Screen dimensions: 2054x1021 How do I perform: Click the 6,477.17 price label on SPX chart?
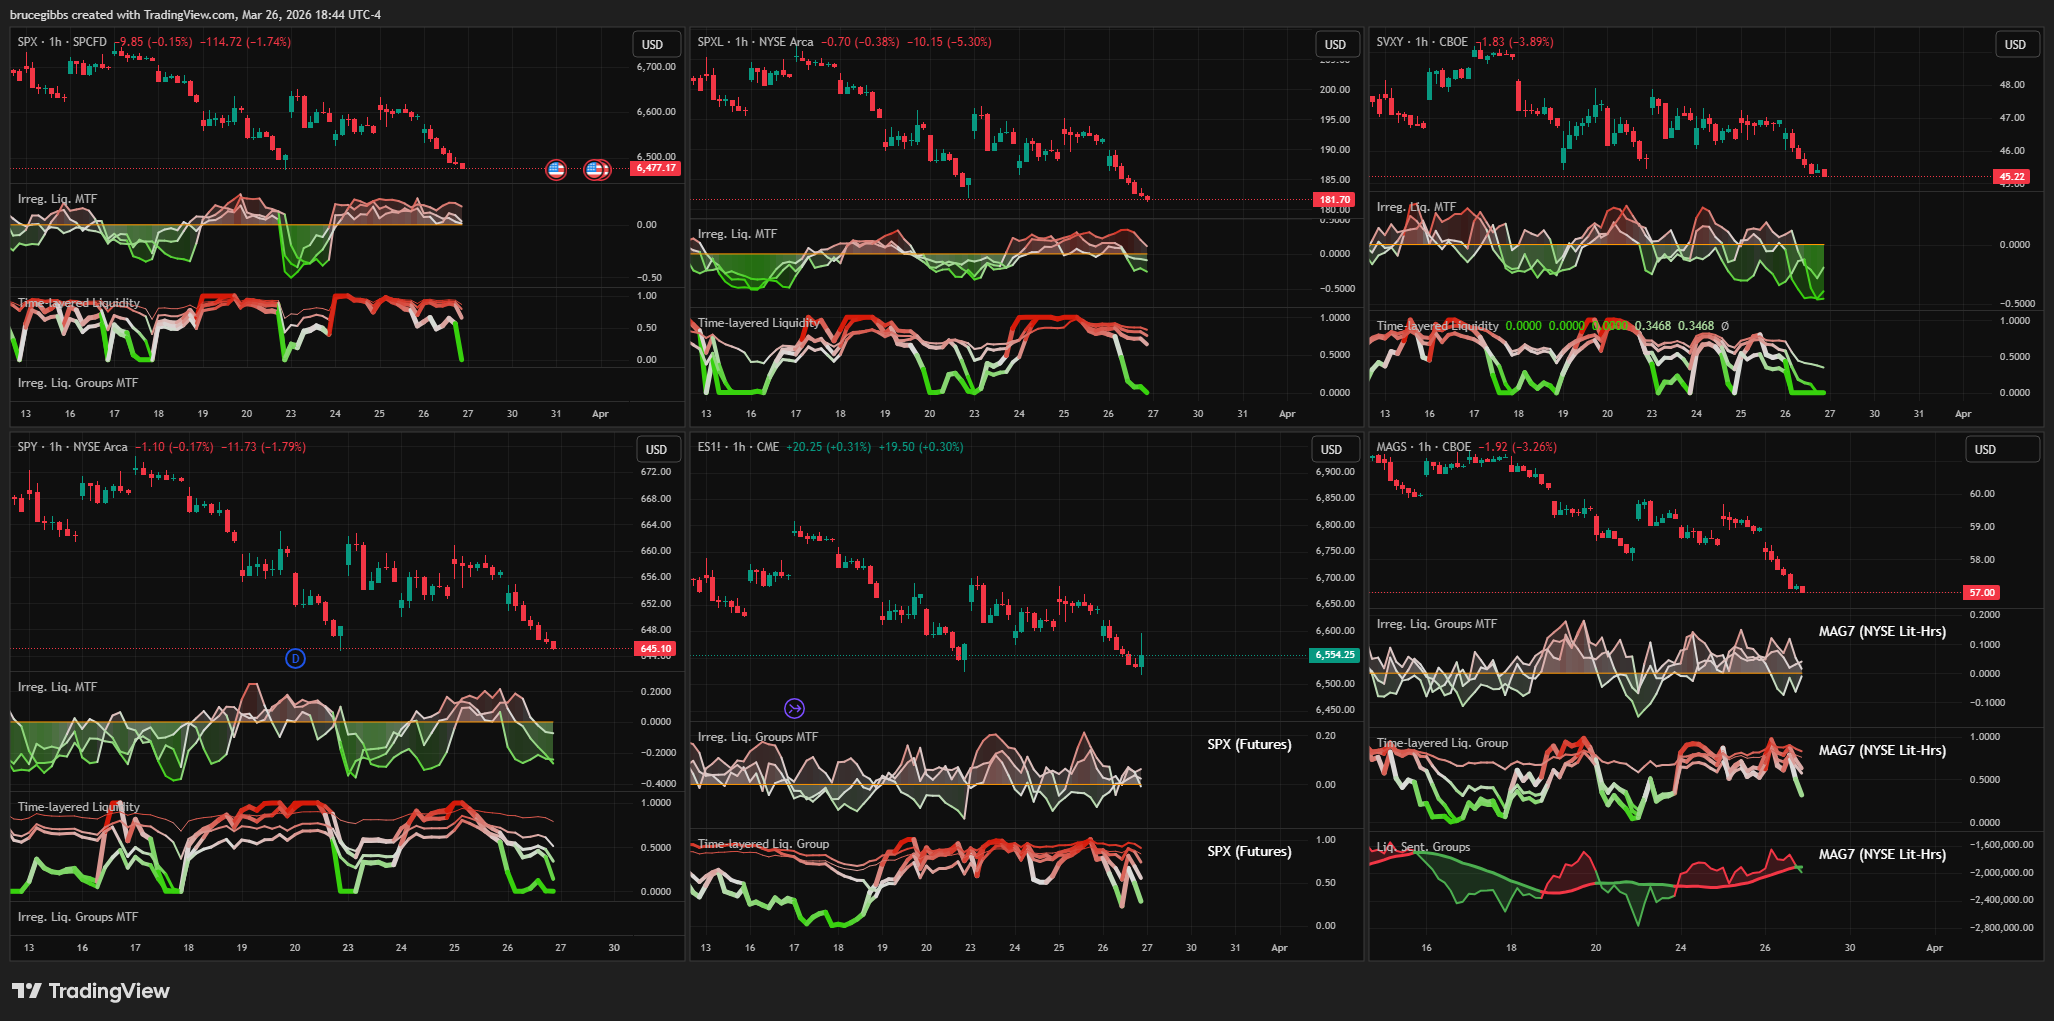[655, 168]
